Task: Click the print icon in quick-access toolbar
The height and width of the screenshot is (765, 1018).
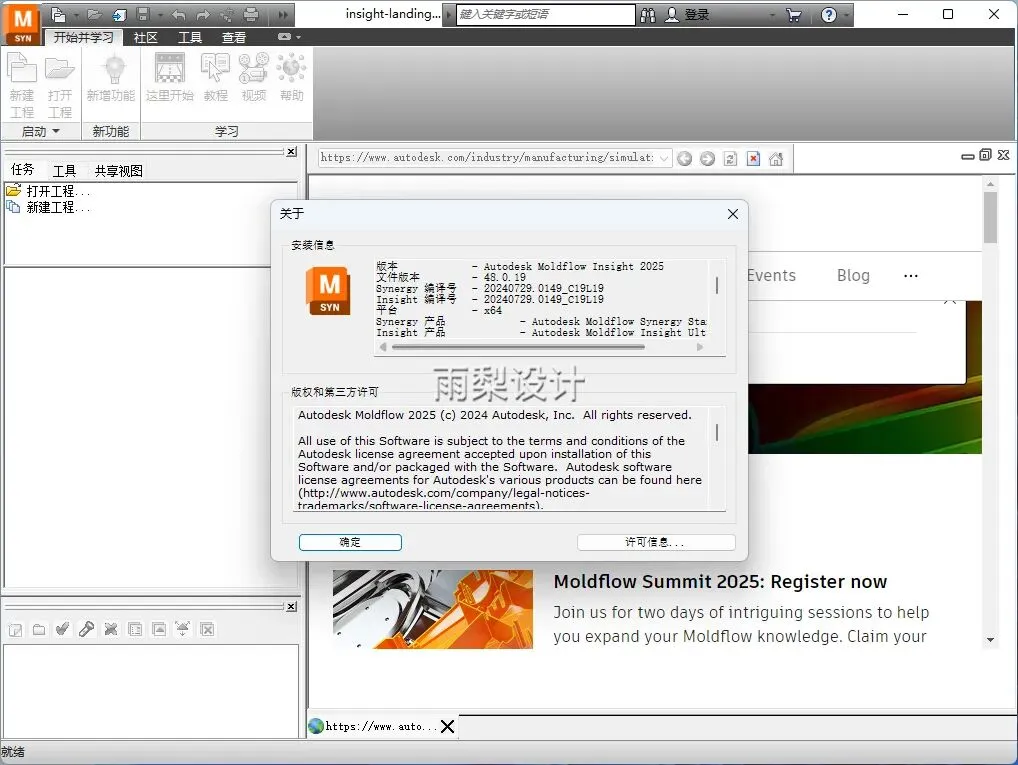Action: pos(251,15)
